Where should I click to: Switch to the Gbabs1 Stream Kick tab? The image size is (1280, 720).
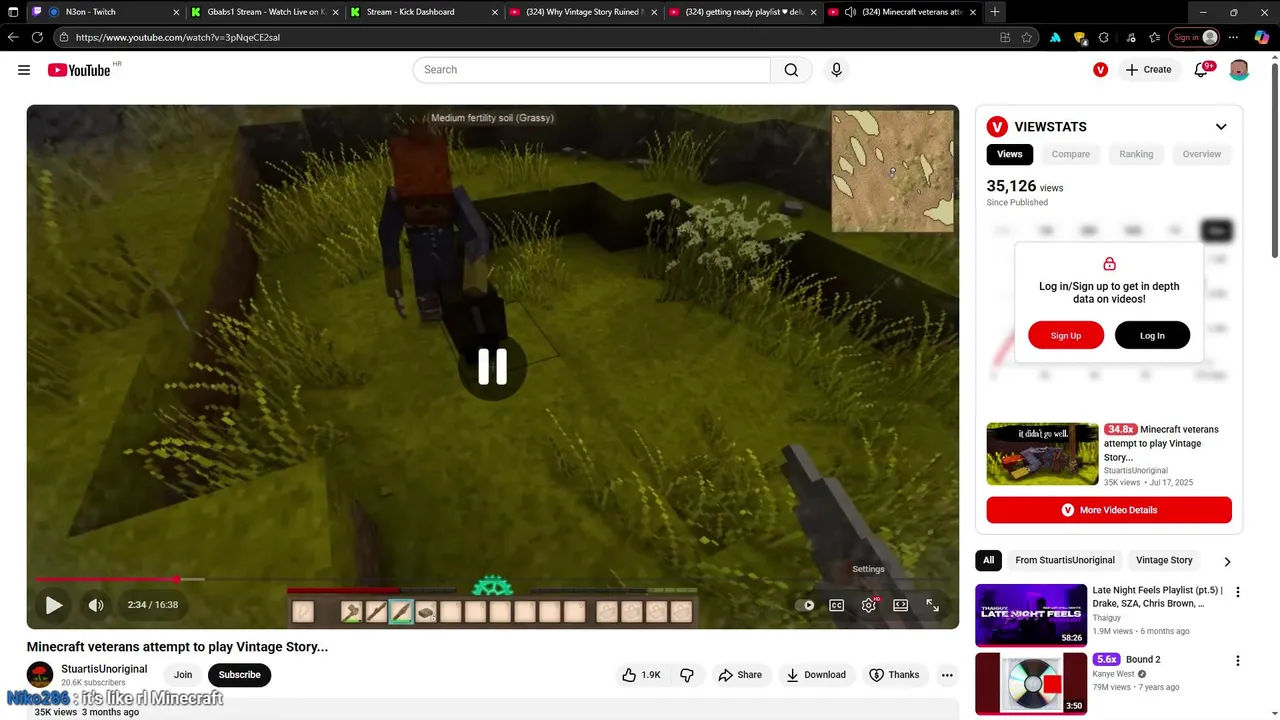coord(265,12)
